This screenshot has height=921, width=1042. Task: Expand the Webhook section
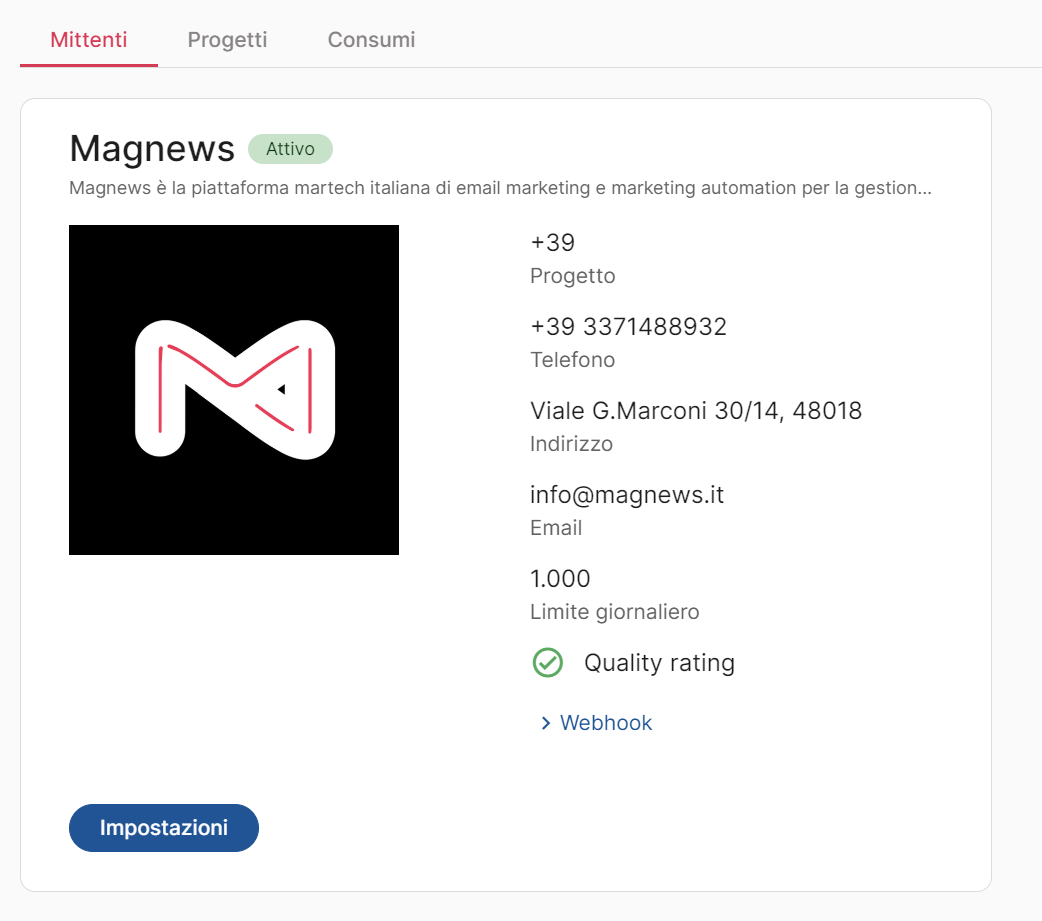(597, 722)
